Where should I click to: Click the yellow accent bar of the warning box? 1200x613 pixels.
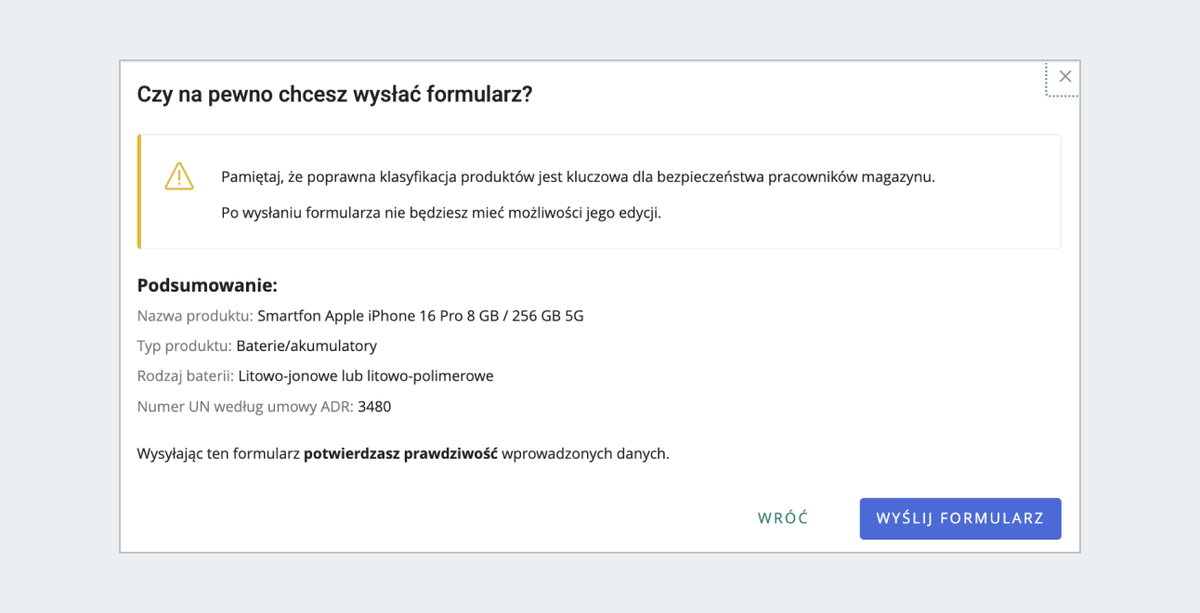pyautogui.click(x=139, y=191)
